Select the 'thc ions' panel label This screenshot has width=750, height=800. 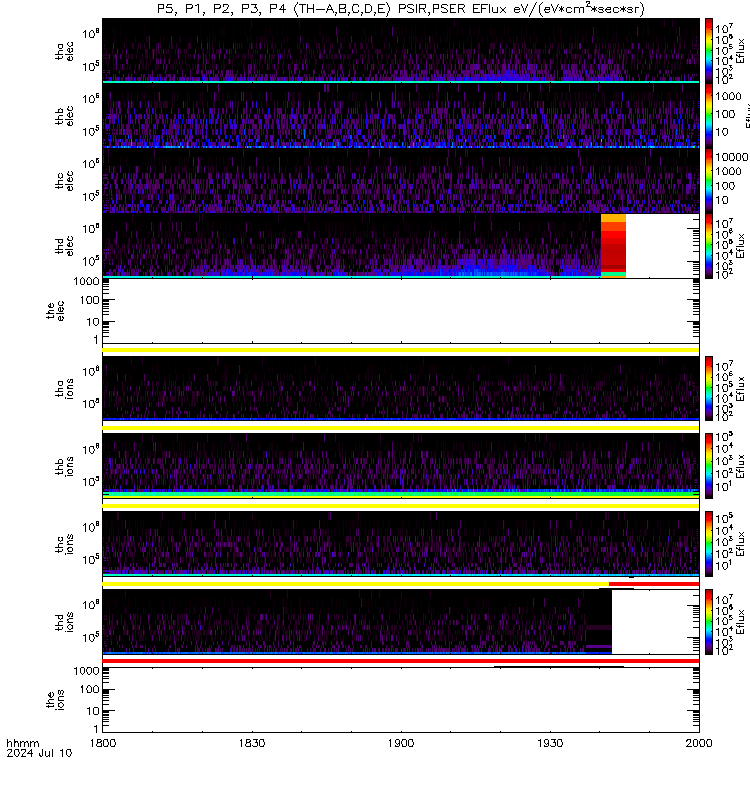point(64,544)
